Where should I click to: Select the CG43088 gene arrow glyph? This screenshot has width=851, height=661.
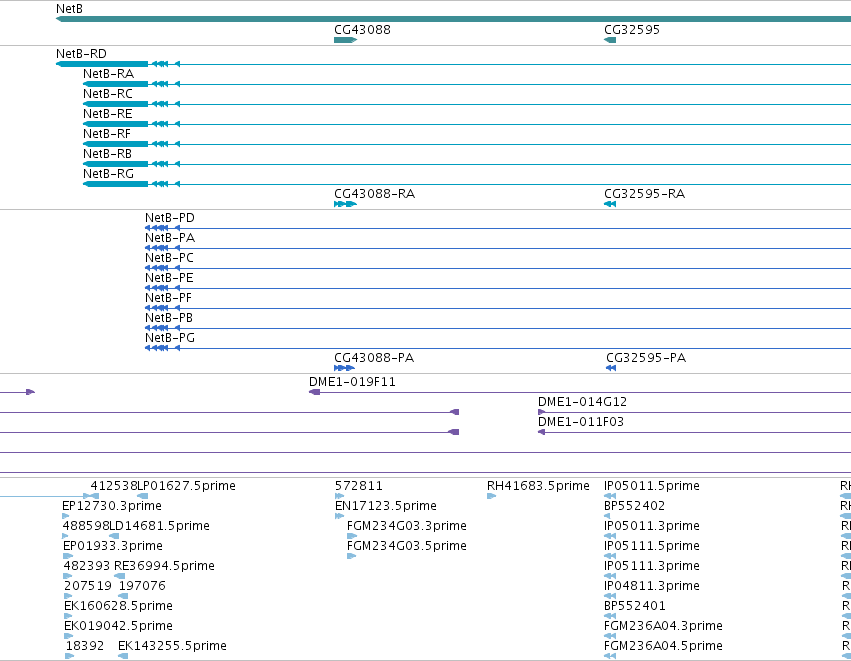click(346, 40)
